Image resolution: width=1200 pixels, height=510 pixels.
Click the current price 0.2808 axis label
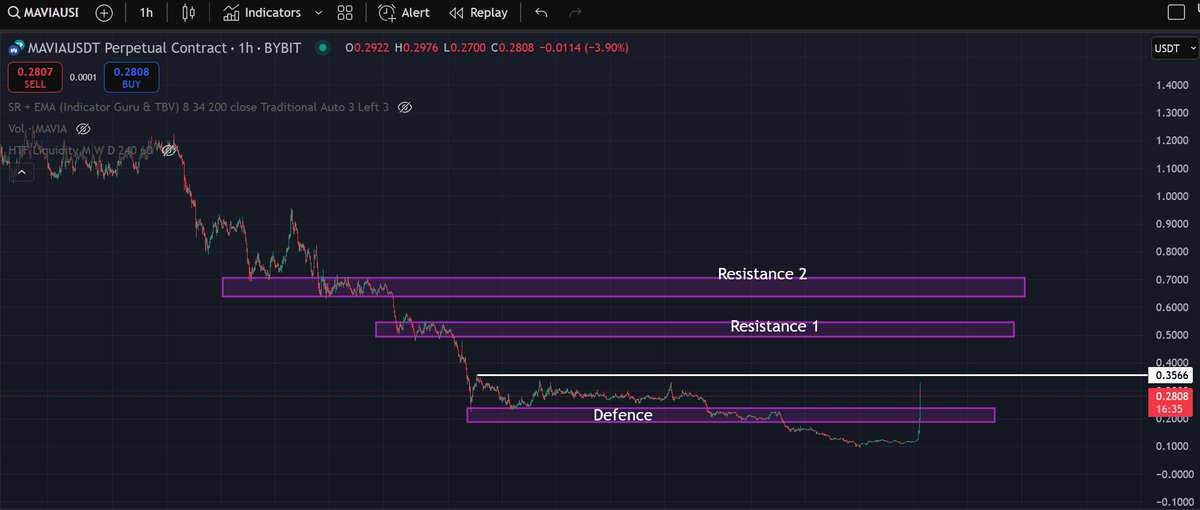(1172, 402)
